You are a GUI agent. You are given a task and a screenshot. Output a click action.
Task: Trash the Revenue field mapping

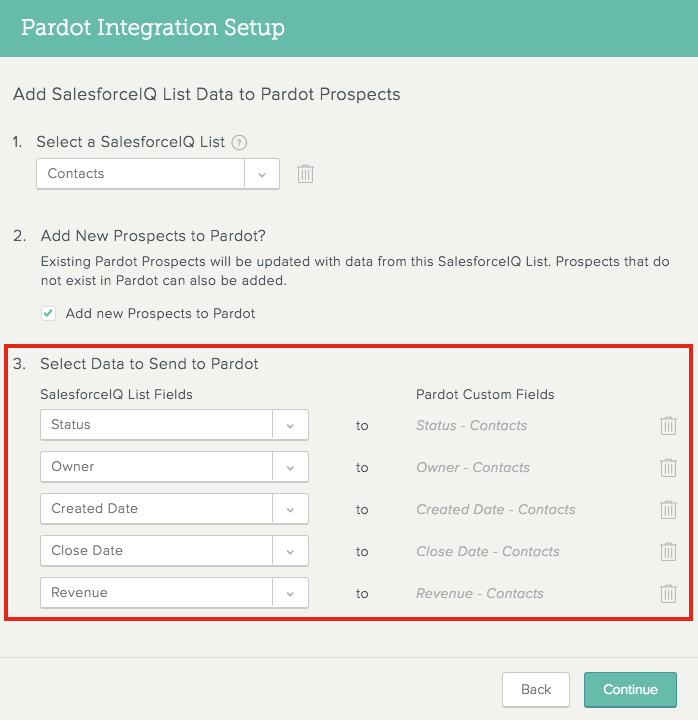pyautogui.click(x=668, y=594)
